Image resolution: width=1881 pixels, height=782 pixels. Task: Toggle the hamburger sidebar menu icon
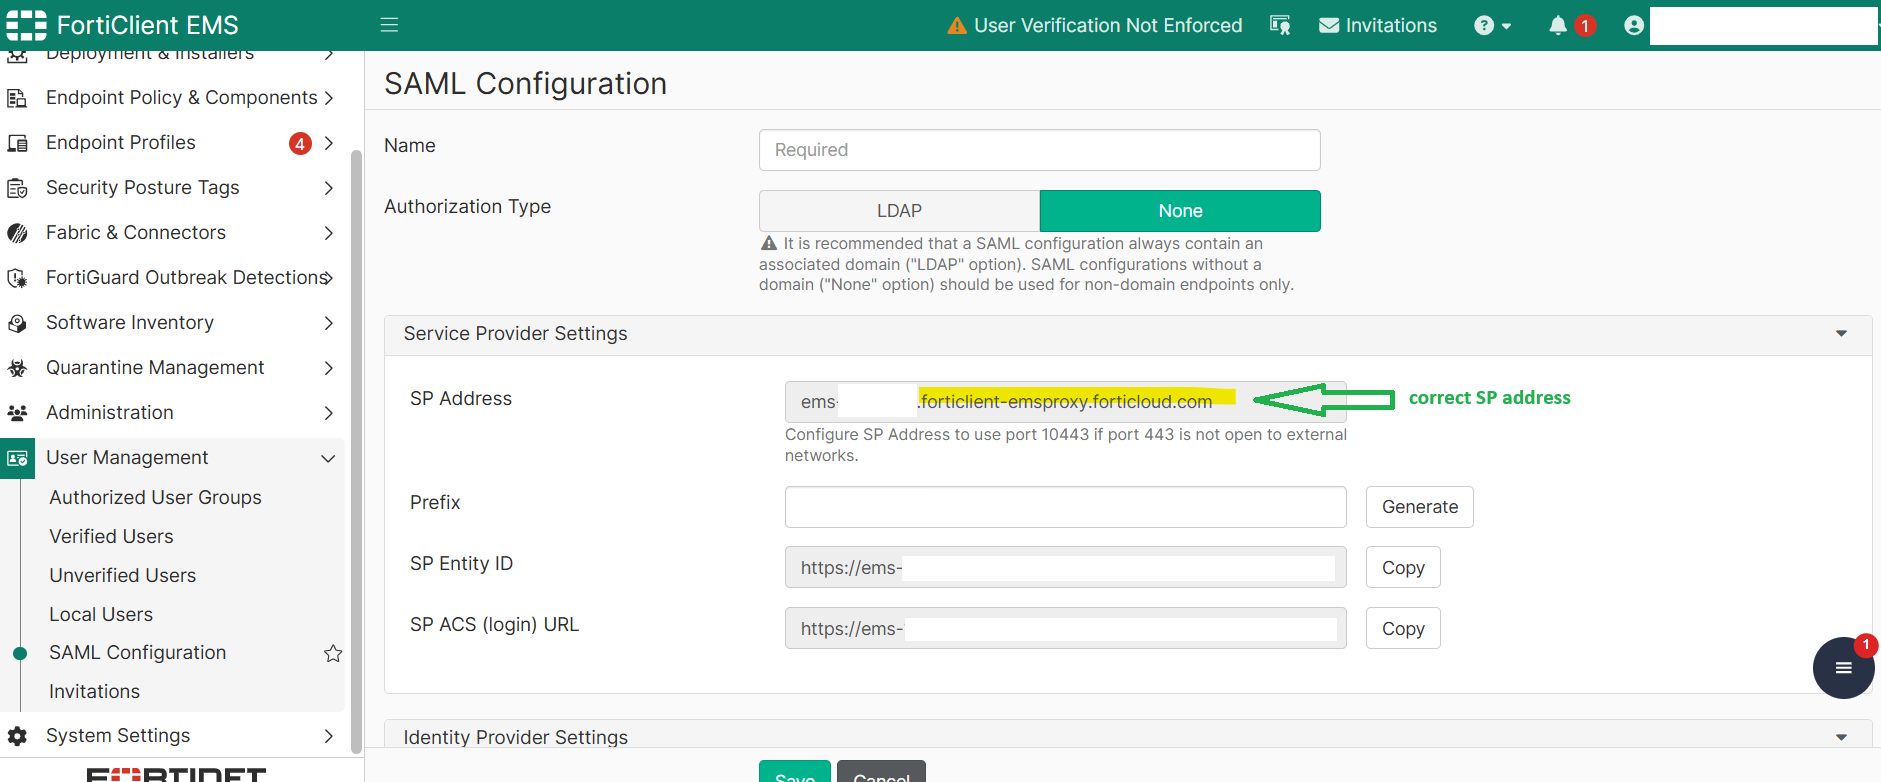389,25
